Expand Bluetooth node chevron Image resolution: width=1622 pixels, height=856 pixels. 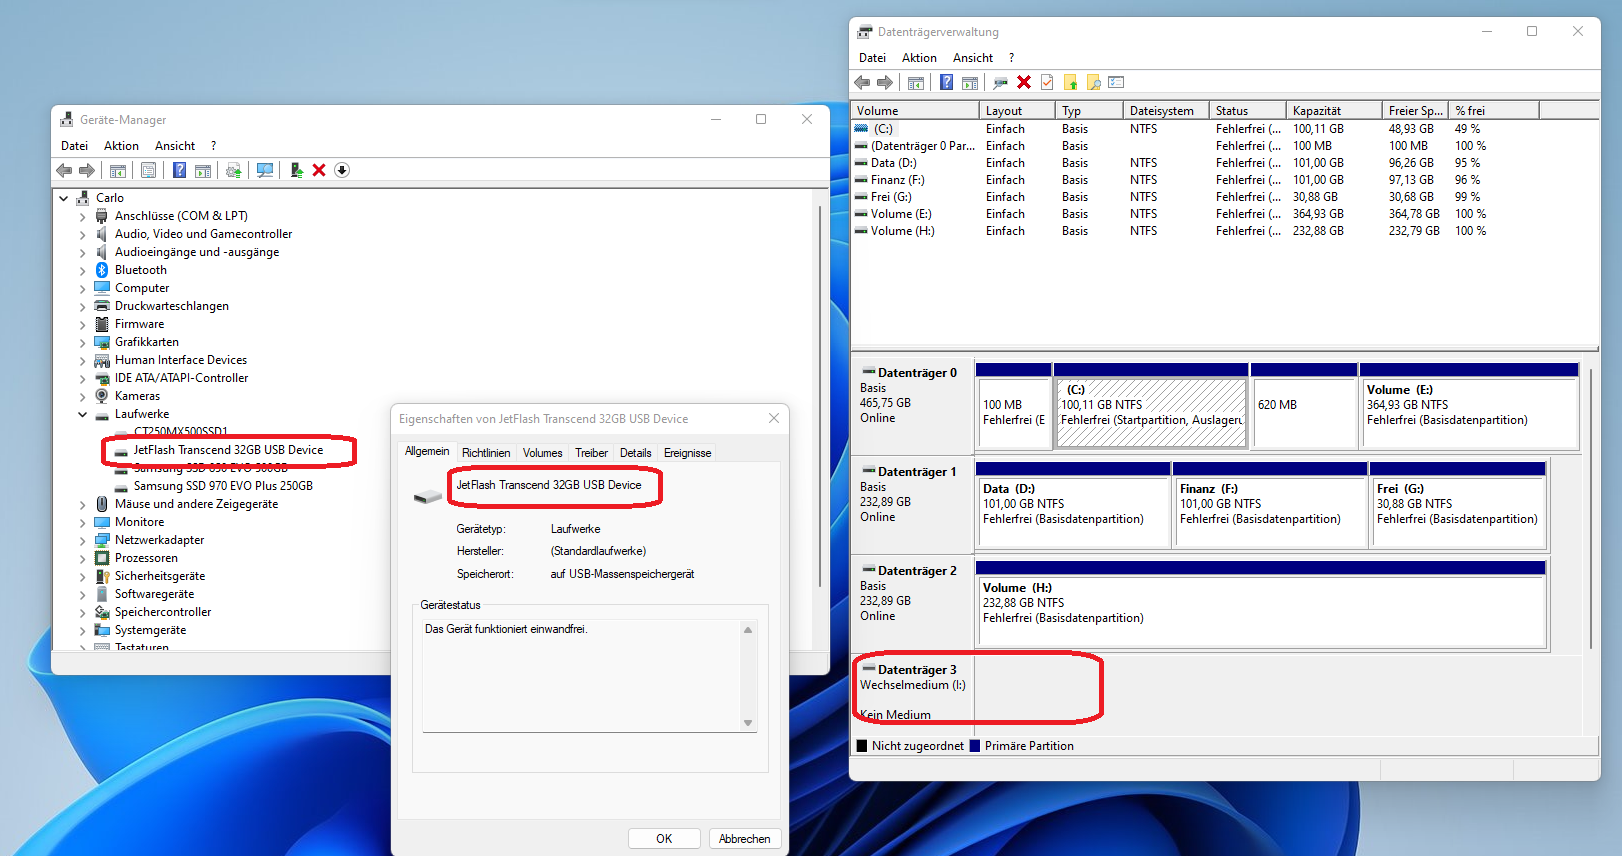(x=83, y=270)
